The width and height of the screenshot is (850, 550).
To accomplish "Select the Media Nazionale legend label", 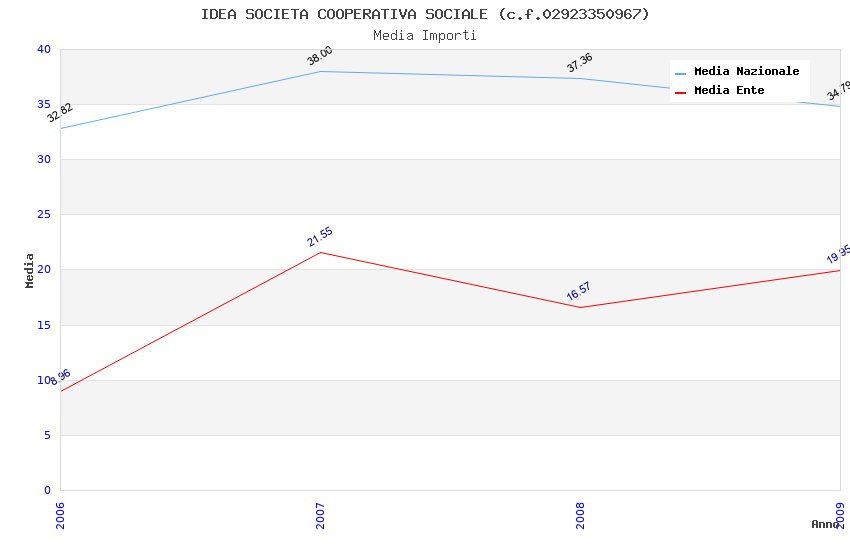I will [x=746, y=72].
